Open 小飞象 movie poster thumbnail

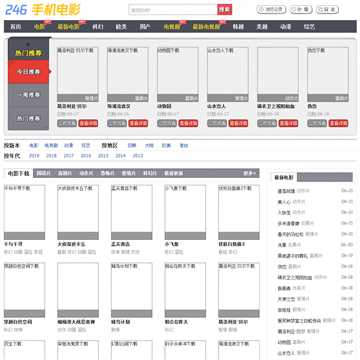click(x=185, y=212)
